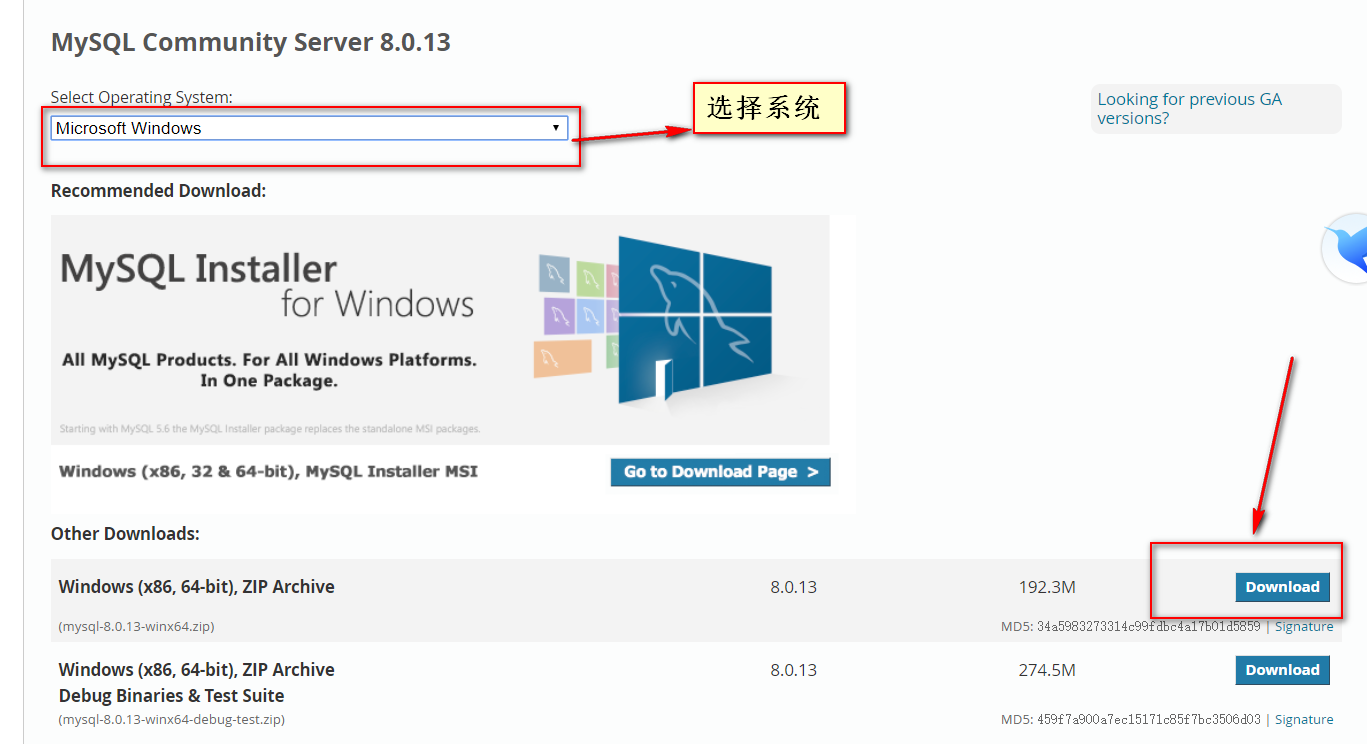1367x744 pixels.
Task: Click version 8.0.13 in the 192.3M row
Action: [793, 587]
